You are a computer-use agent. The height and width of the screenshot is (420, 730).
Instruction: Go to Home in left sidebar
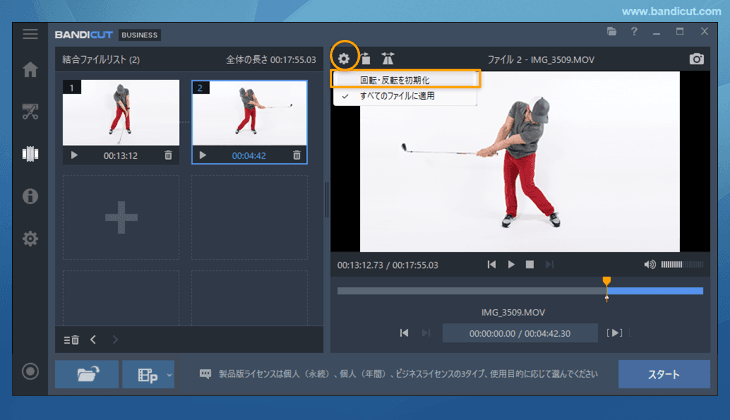point(30,70)
